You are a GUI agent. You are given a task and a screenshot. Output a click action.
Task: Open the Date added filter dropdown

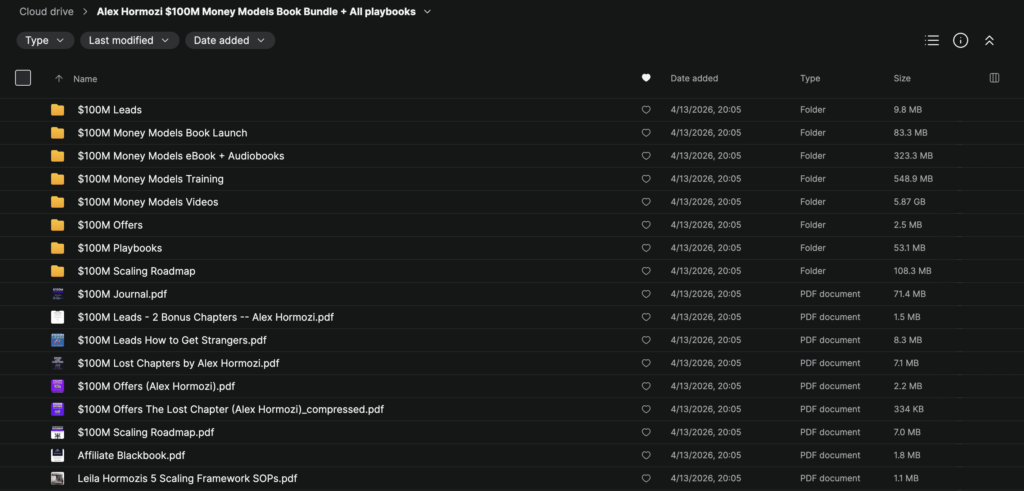[230, 41]
